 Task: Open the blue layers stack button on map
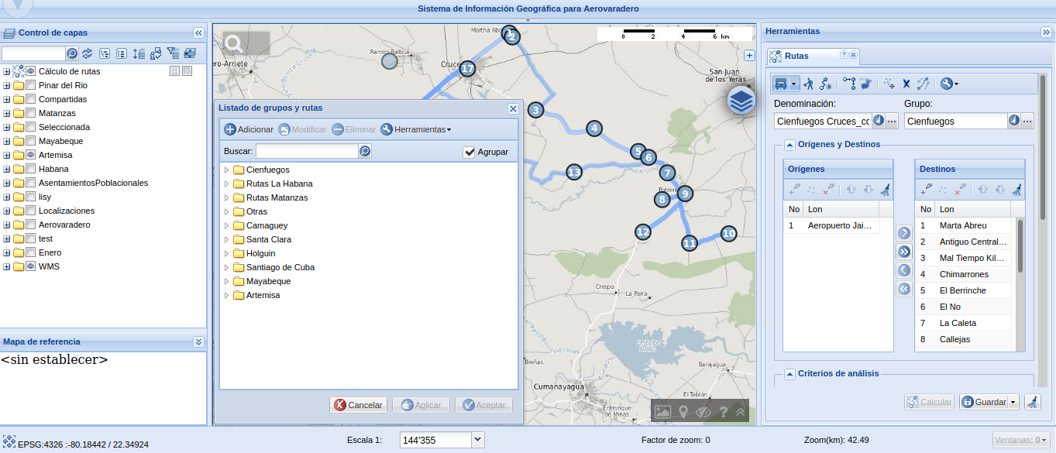(741, 101)
